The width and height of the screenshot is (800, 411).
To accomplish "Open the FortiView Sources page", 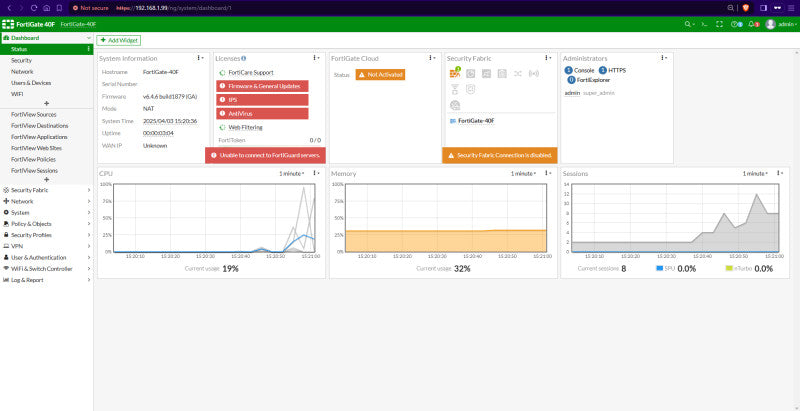I will (34, 115).
